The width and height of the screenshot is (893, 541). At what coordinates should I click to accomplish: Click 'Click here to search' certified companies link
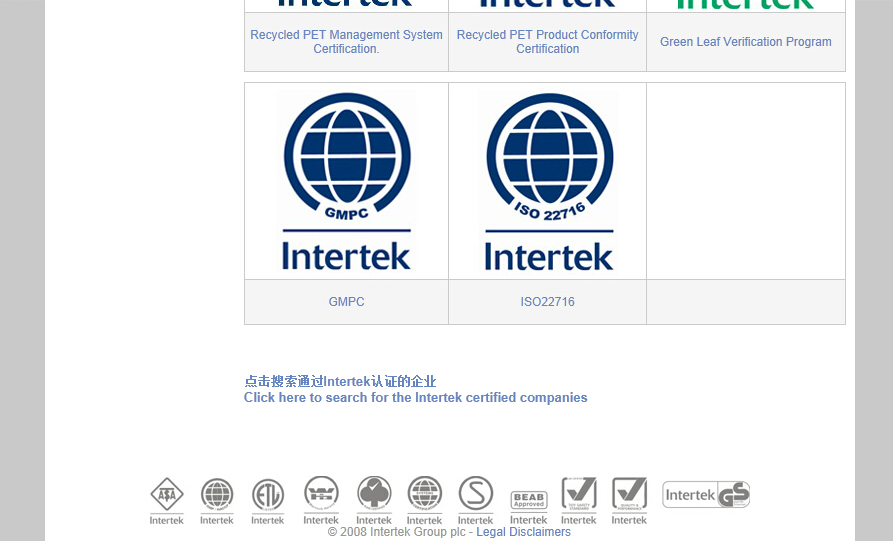(x=415, y=397)
